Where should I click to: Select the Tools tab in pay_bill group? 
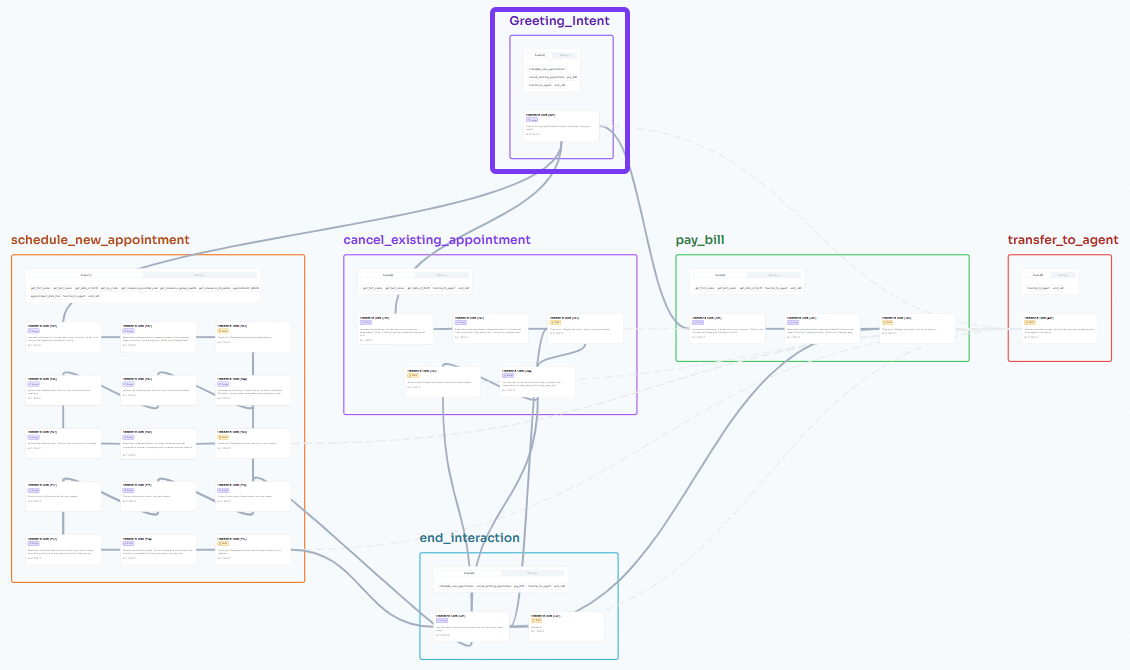click(720, 275)
